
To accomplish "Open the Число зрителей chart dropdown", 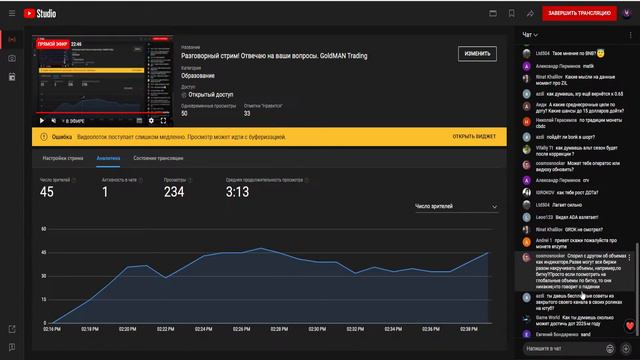I will point(456,207).
